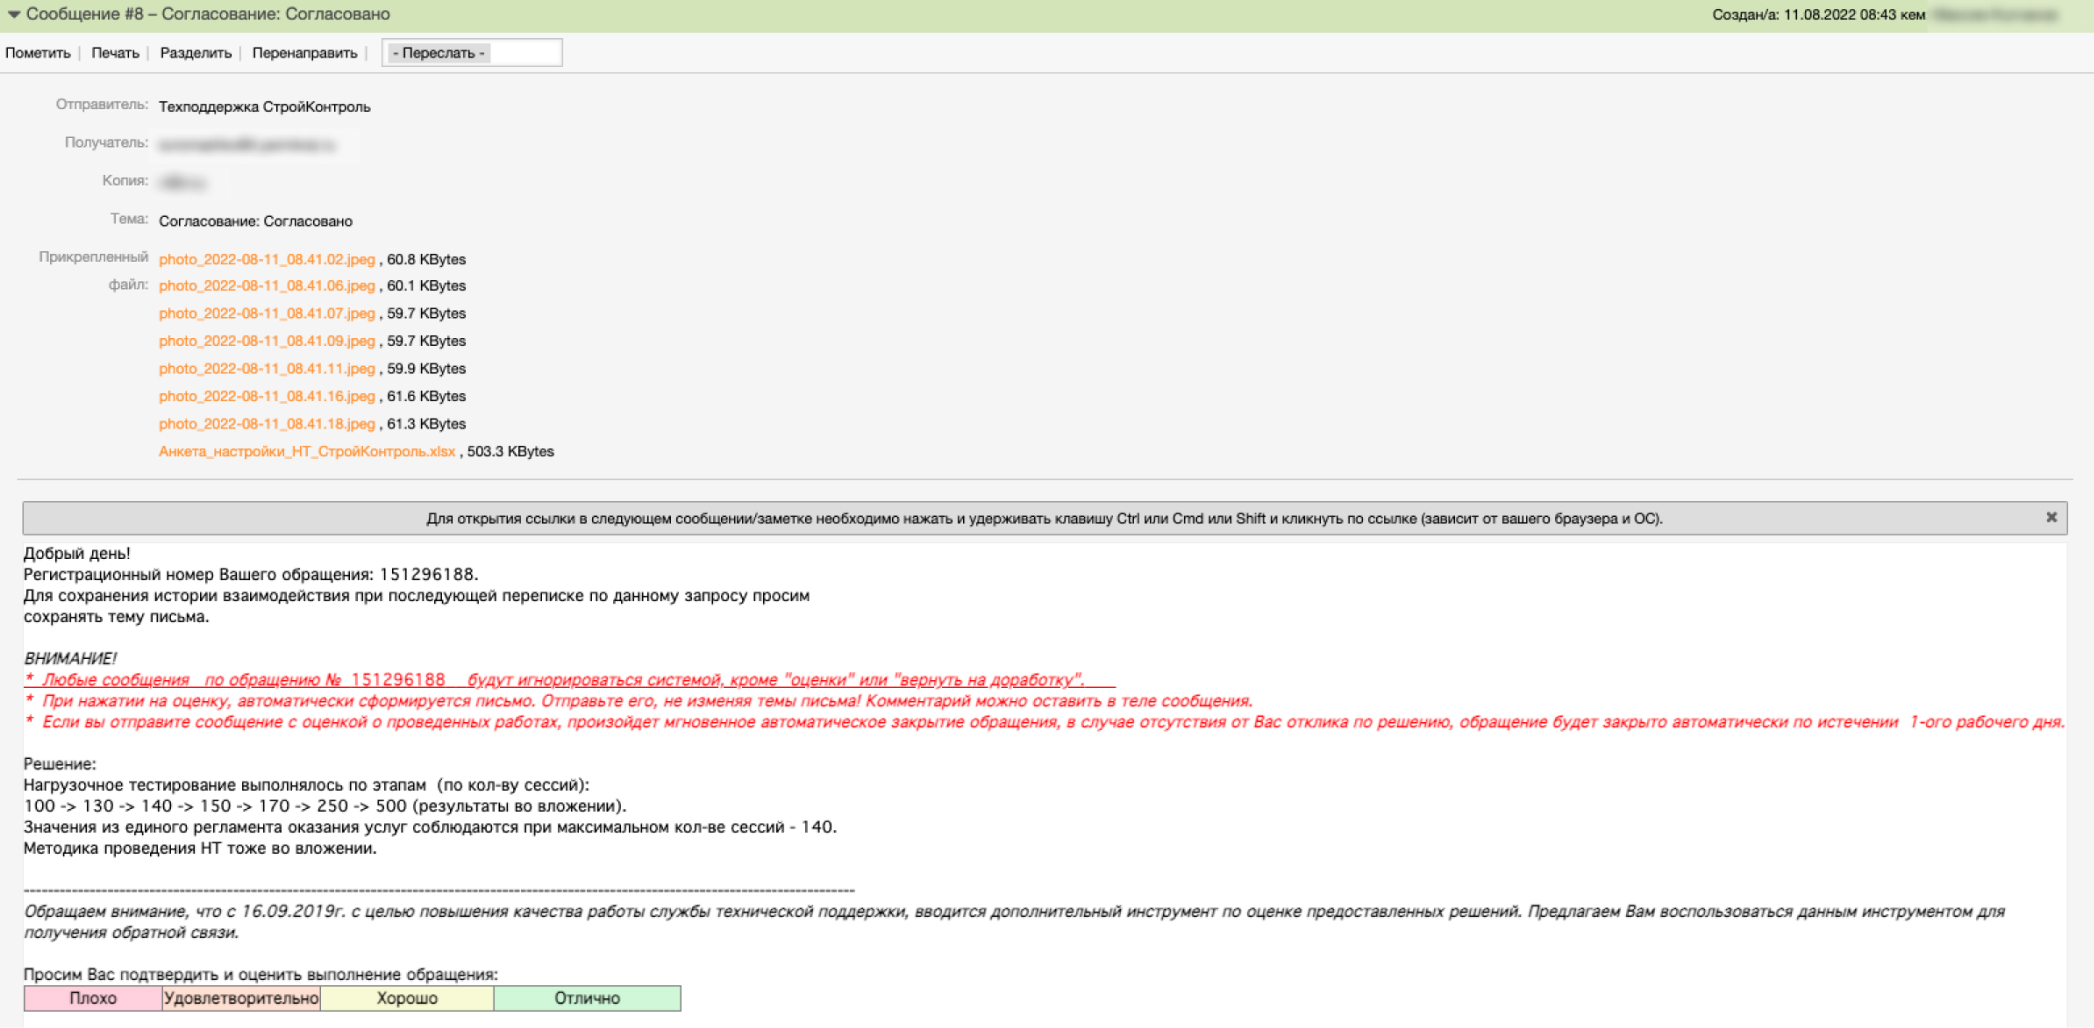
Task: Rate the request as Плохо
Action: 93,998
